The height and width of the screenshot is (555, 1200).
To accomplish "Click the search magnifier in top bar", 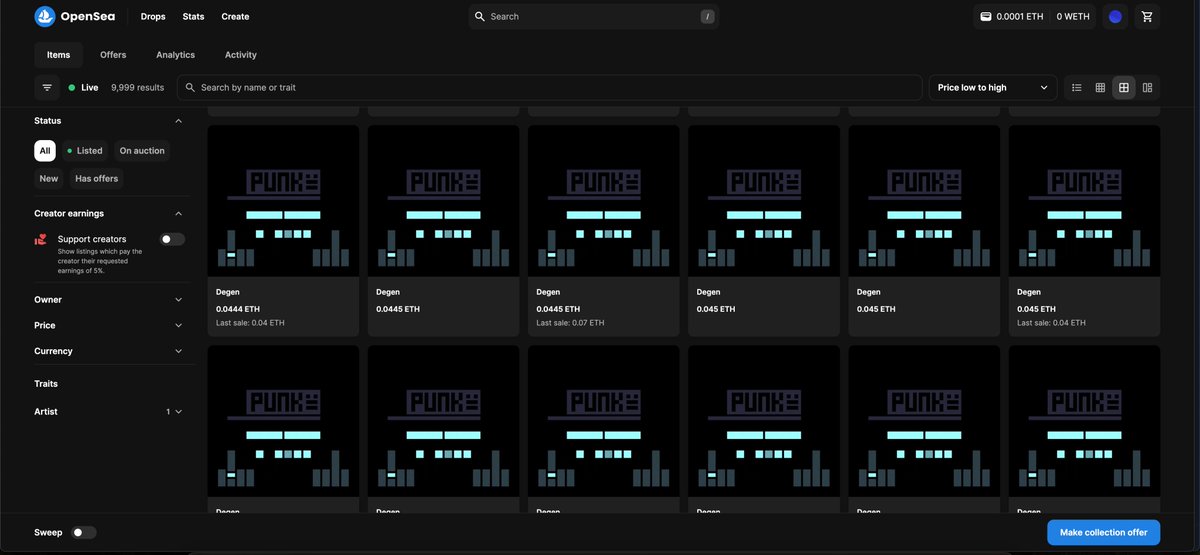I will [480, 17].
